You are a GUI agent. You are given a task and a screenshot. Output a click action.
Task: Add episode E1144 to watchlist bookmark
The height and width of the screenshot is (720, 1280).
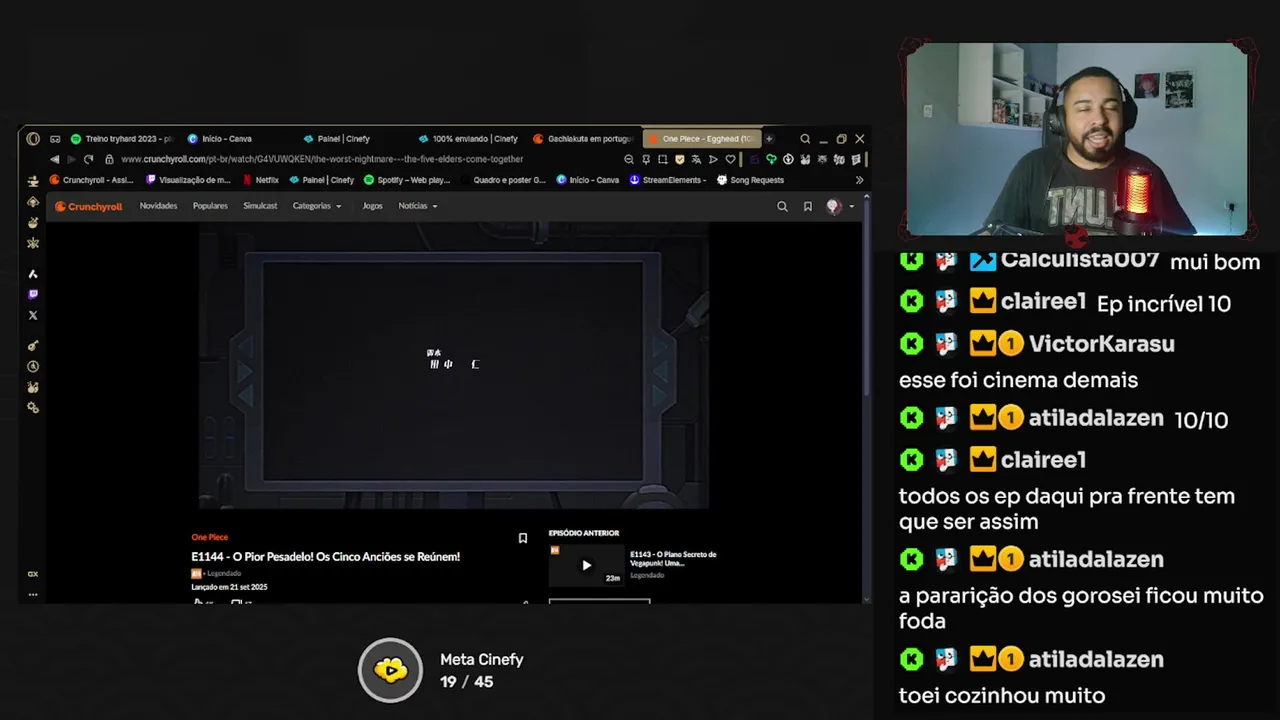coord(522,538)
